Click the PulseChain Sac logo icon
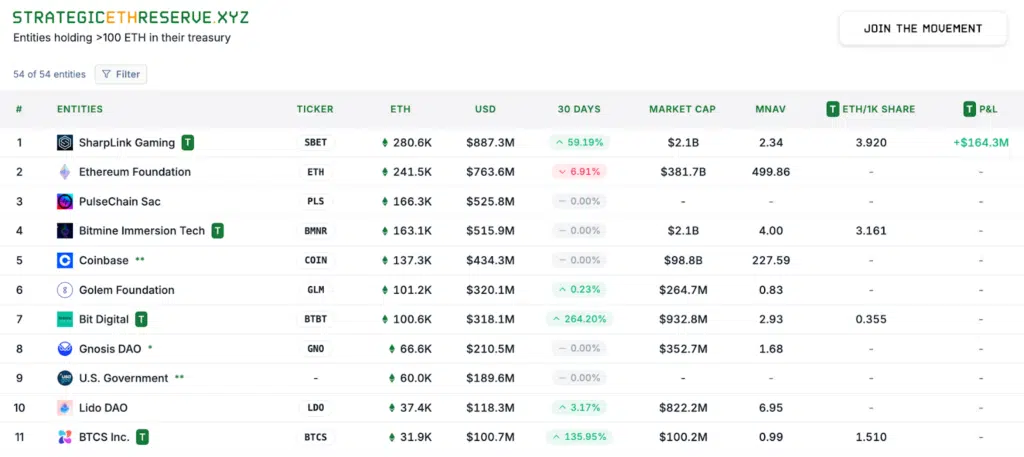This screenshot has height=457, width=1024. click(x=65, y=202)
